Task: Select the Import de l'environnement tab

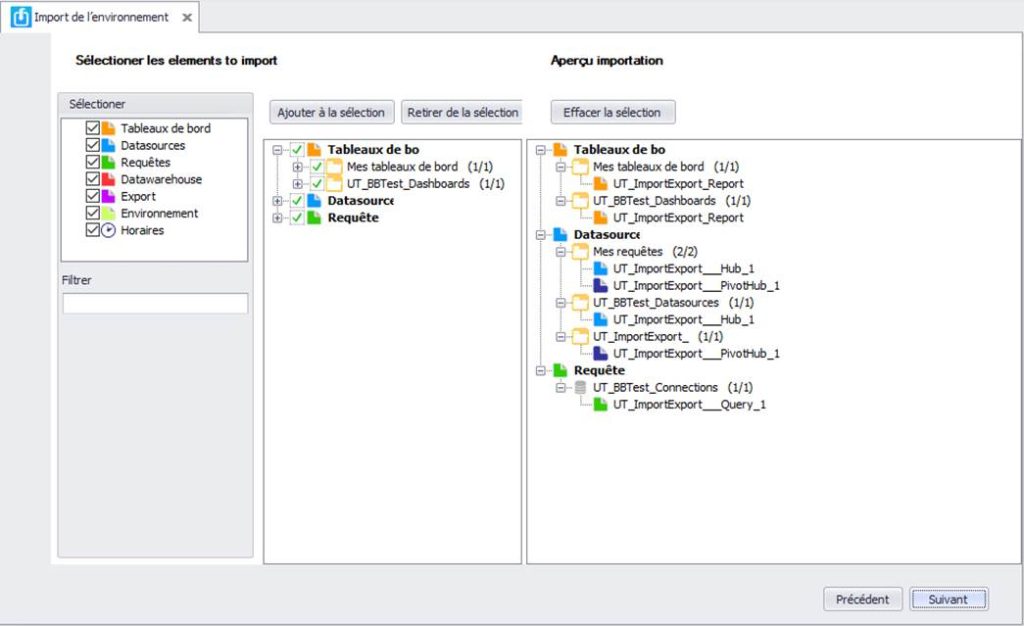Action: 101,17
